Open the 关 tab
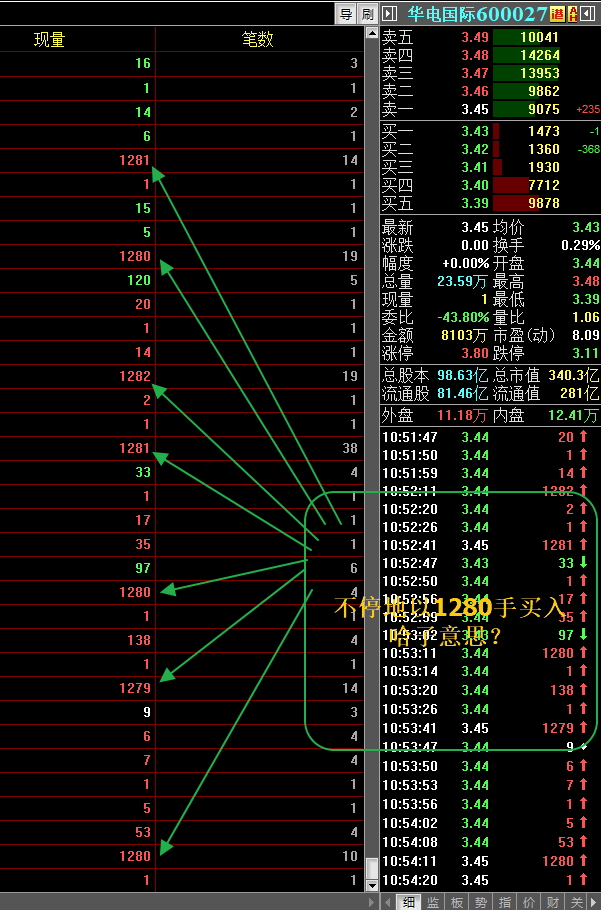 [576, 902]
